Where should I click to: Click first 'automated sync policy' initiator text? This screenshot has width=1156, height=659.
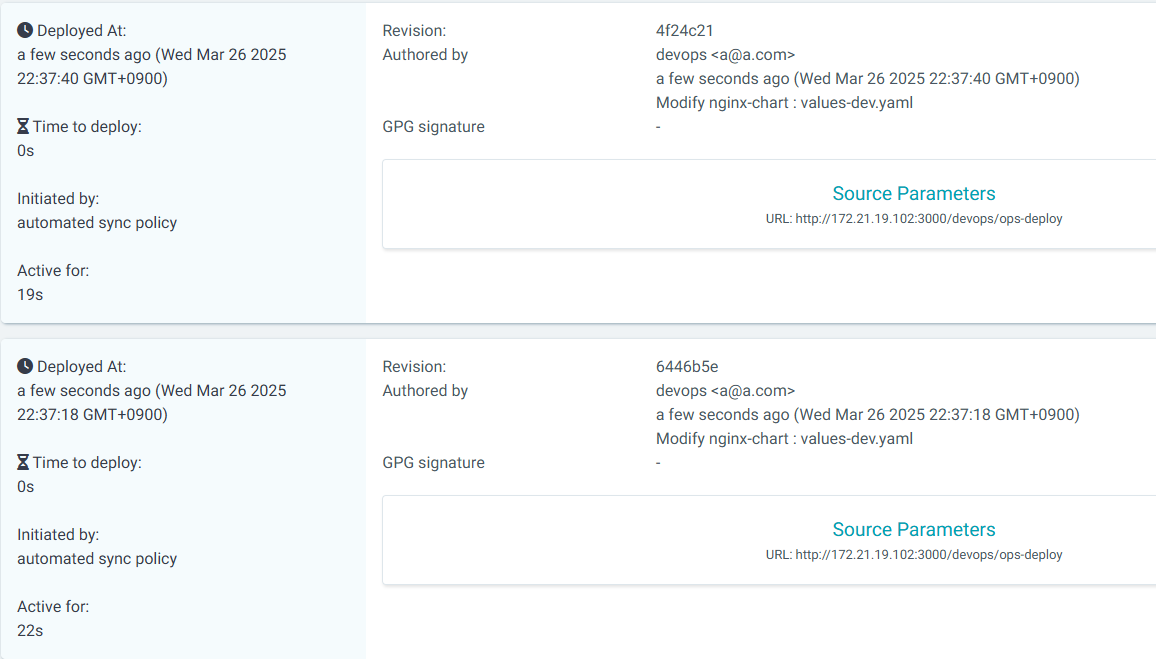pyautogui.click(x=97, y=223)
